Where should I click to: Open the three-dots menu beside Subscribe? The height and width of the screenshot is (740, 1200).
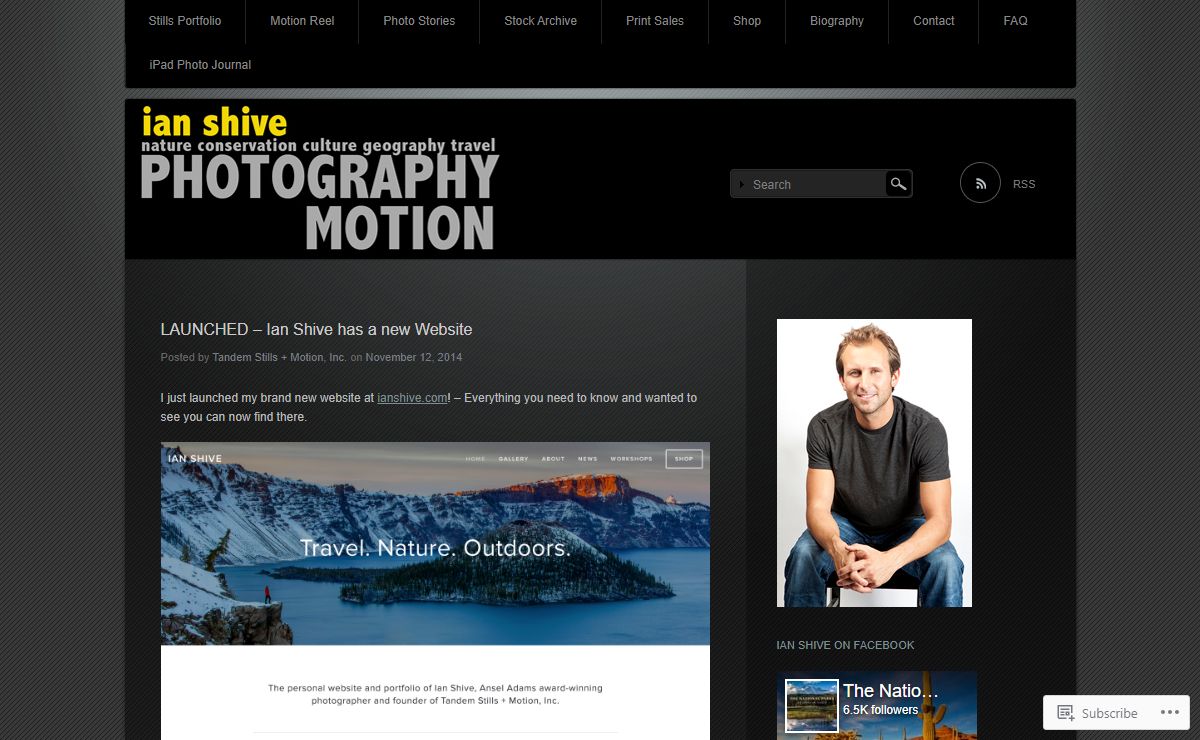[x=1169, y=713]
